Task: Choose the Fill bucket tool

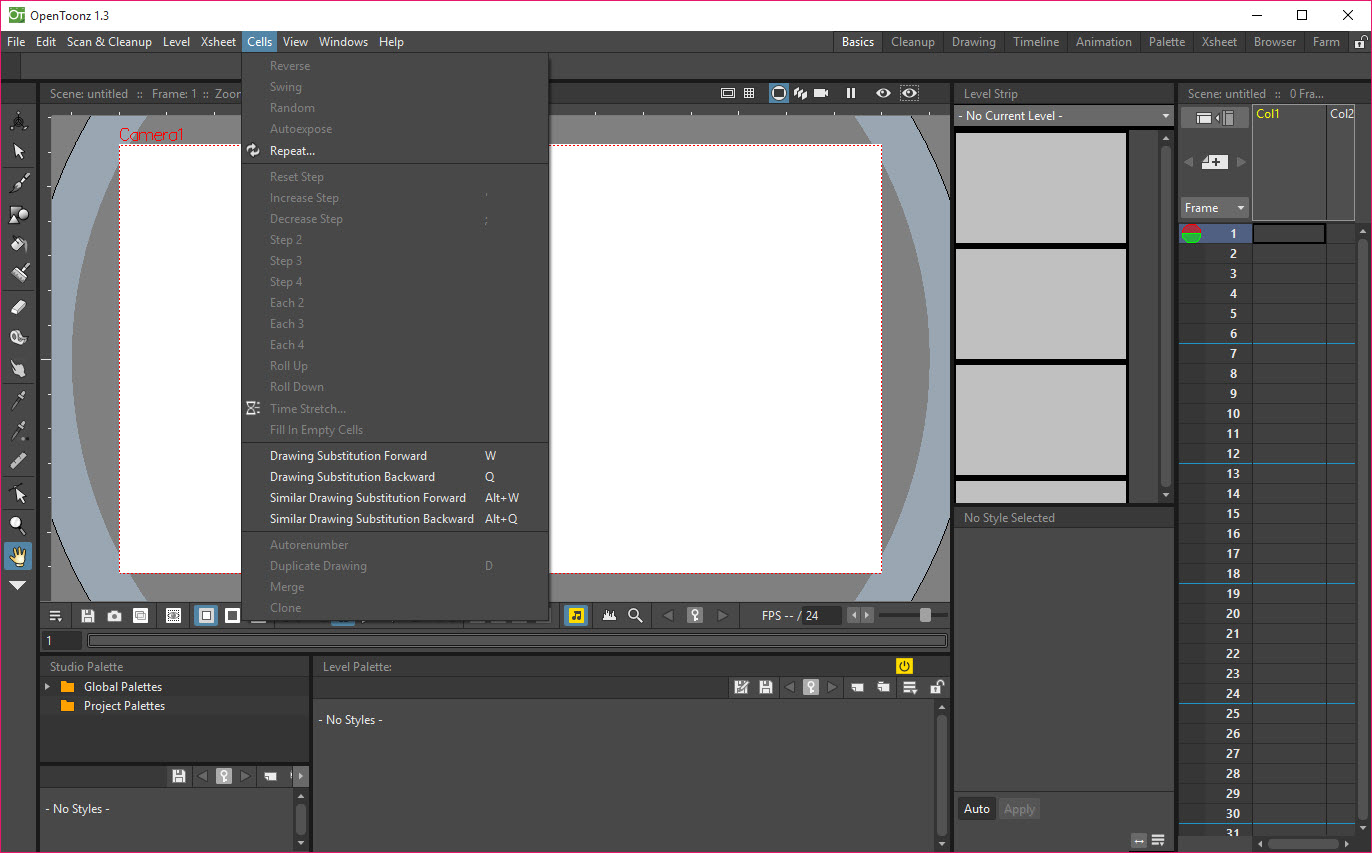Action: 19,245
